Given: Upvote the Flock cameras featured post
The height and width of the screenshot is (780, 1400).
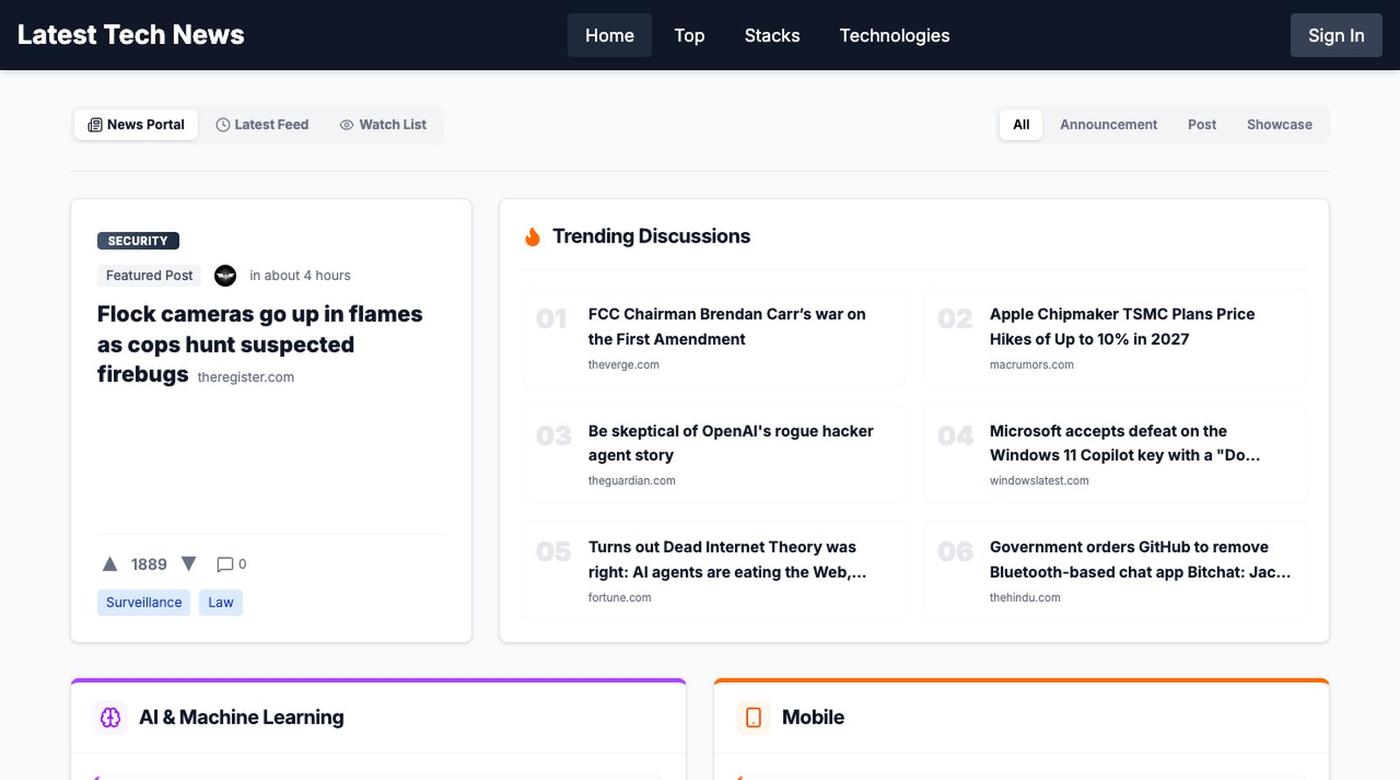Looking at the screenshot, I should click(110, 564).
